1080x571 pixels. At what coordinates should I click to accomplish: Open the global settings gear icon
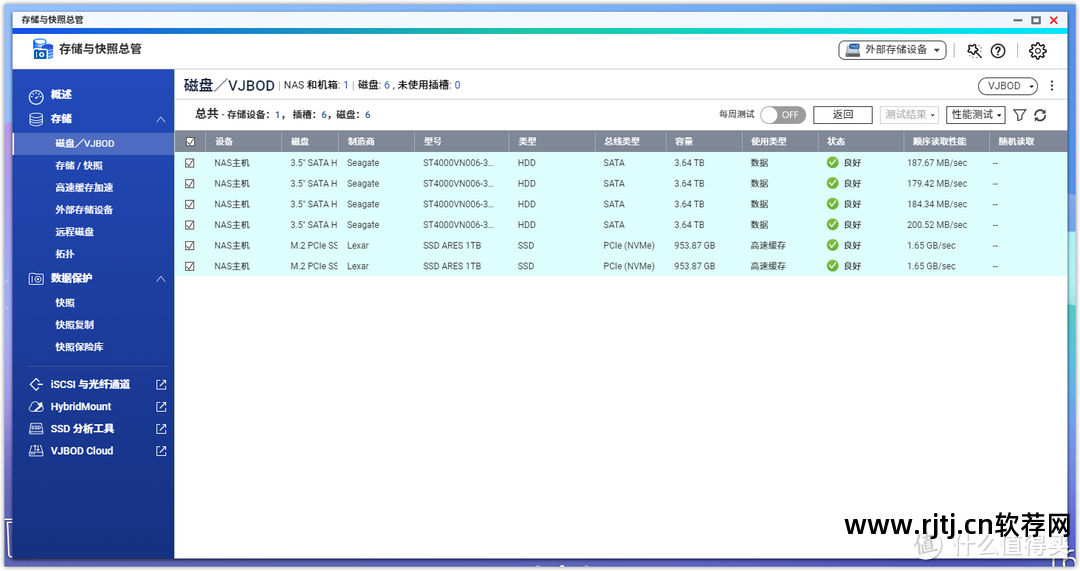[1037, 50]
